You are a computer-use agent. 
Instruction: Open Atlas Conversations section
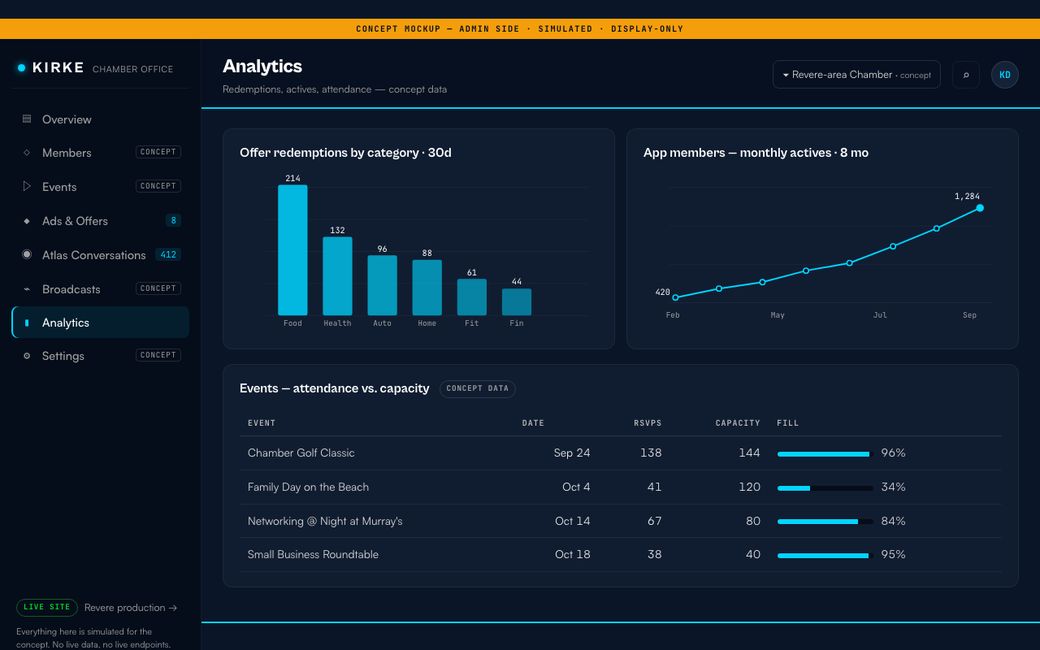[99, 255]
